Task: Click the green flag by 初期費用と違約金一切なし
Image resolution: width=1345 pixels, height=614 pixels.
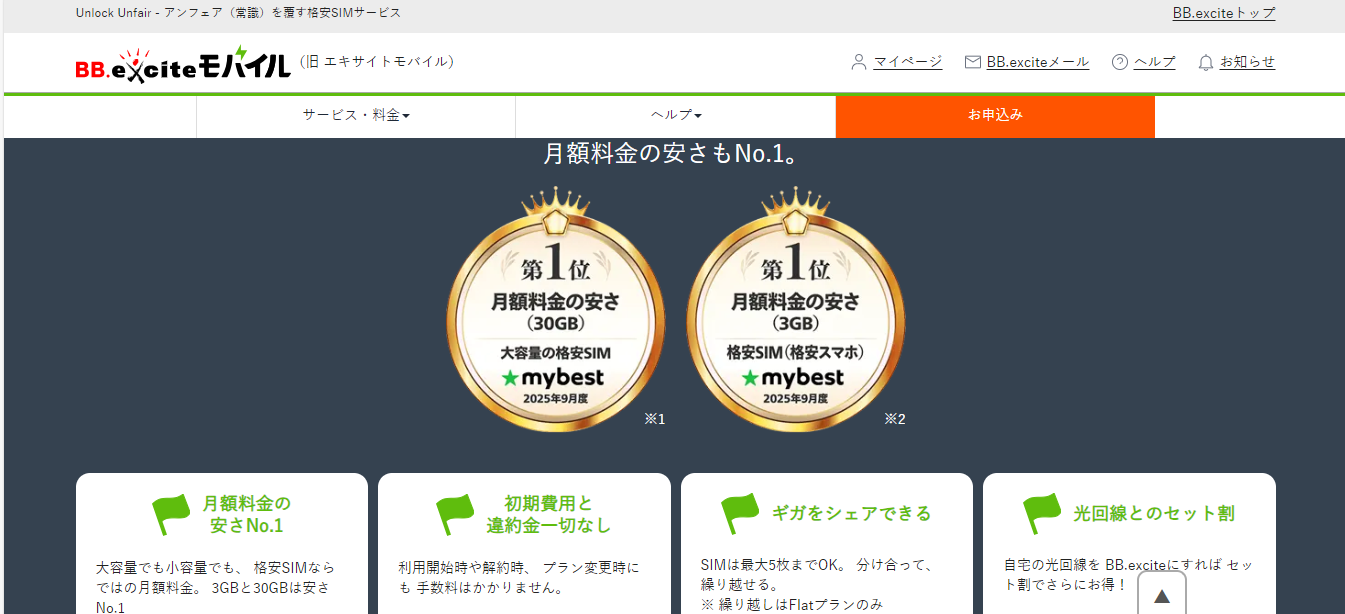Action: (x=456, y=514)
